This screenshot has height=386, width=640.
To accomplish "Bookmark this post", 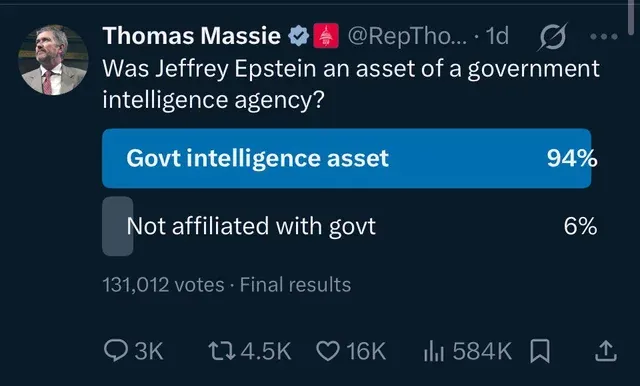I will 540,351.
